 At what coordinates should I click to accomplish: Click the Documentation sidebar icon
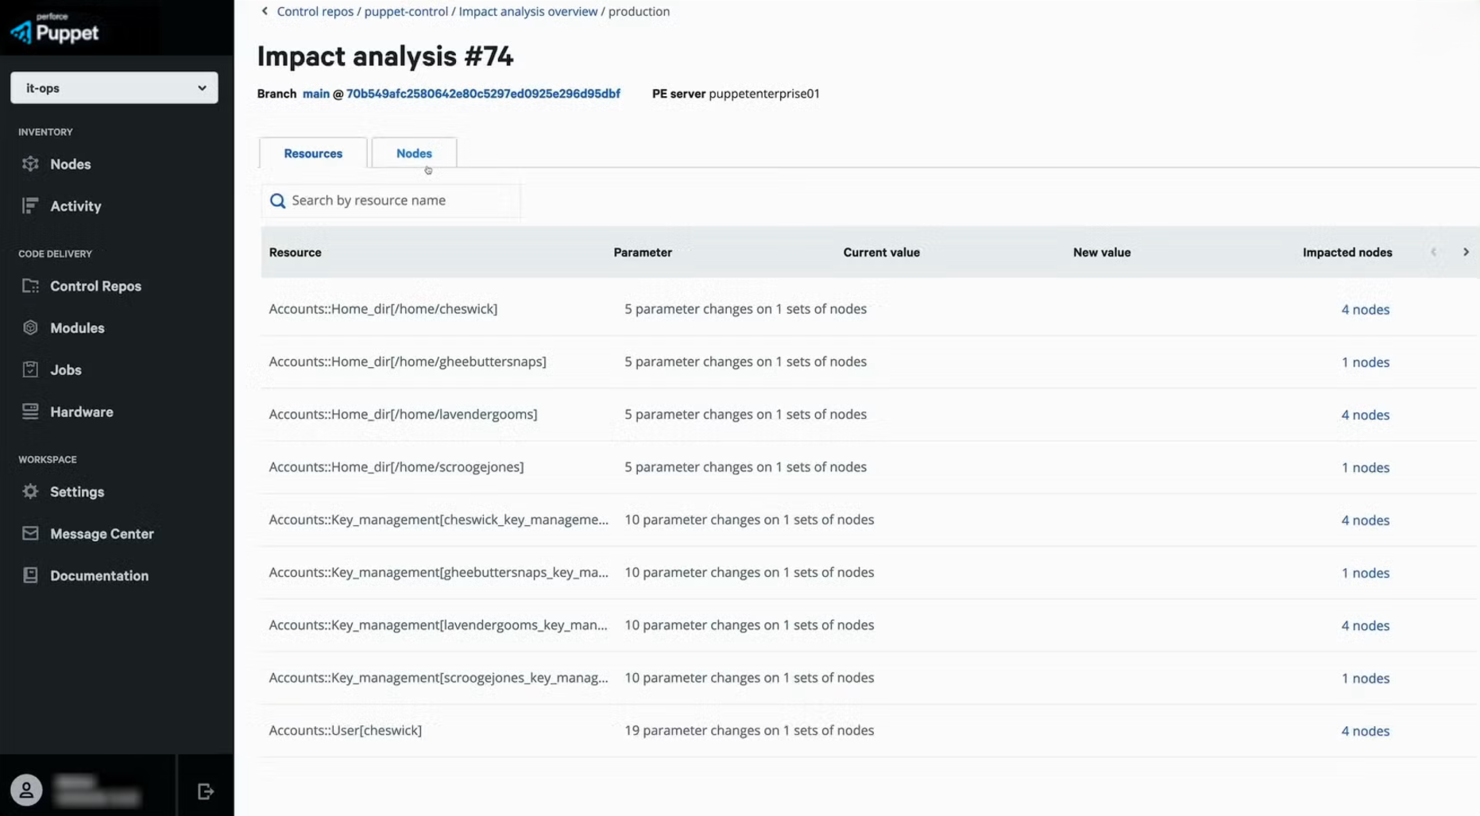click(x=31, y=575)
